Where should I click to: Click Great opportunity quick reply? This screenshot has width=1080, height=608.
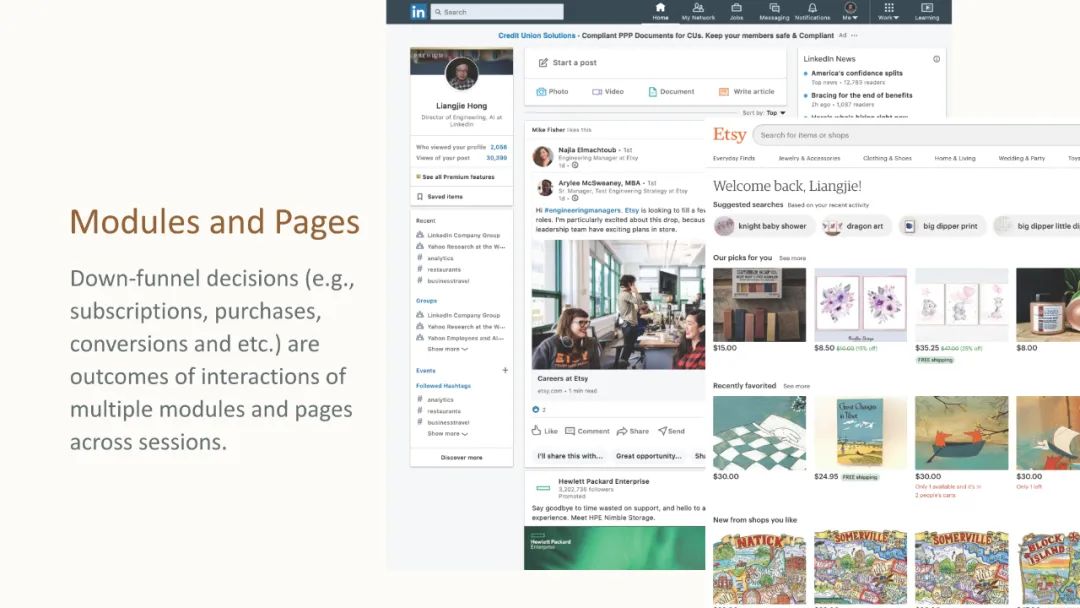[648, 456]
